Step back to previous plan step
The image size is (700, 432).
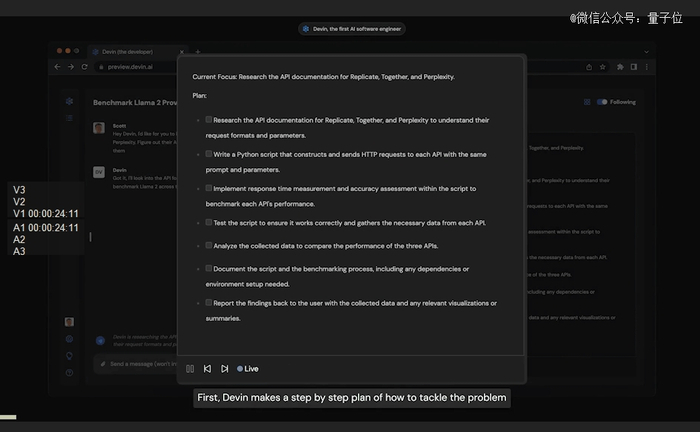point(207,369)
